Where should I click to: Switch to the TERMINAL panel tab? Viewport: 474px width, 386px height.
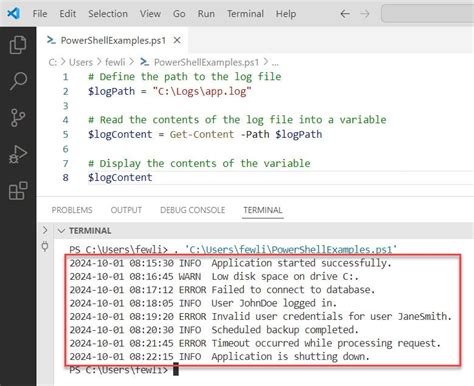pos(263,210)
